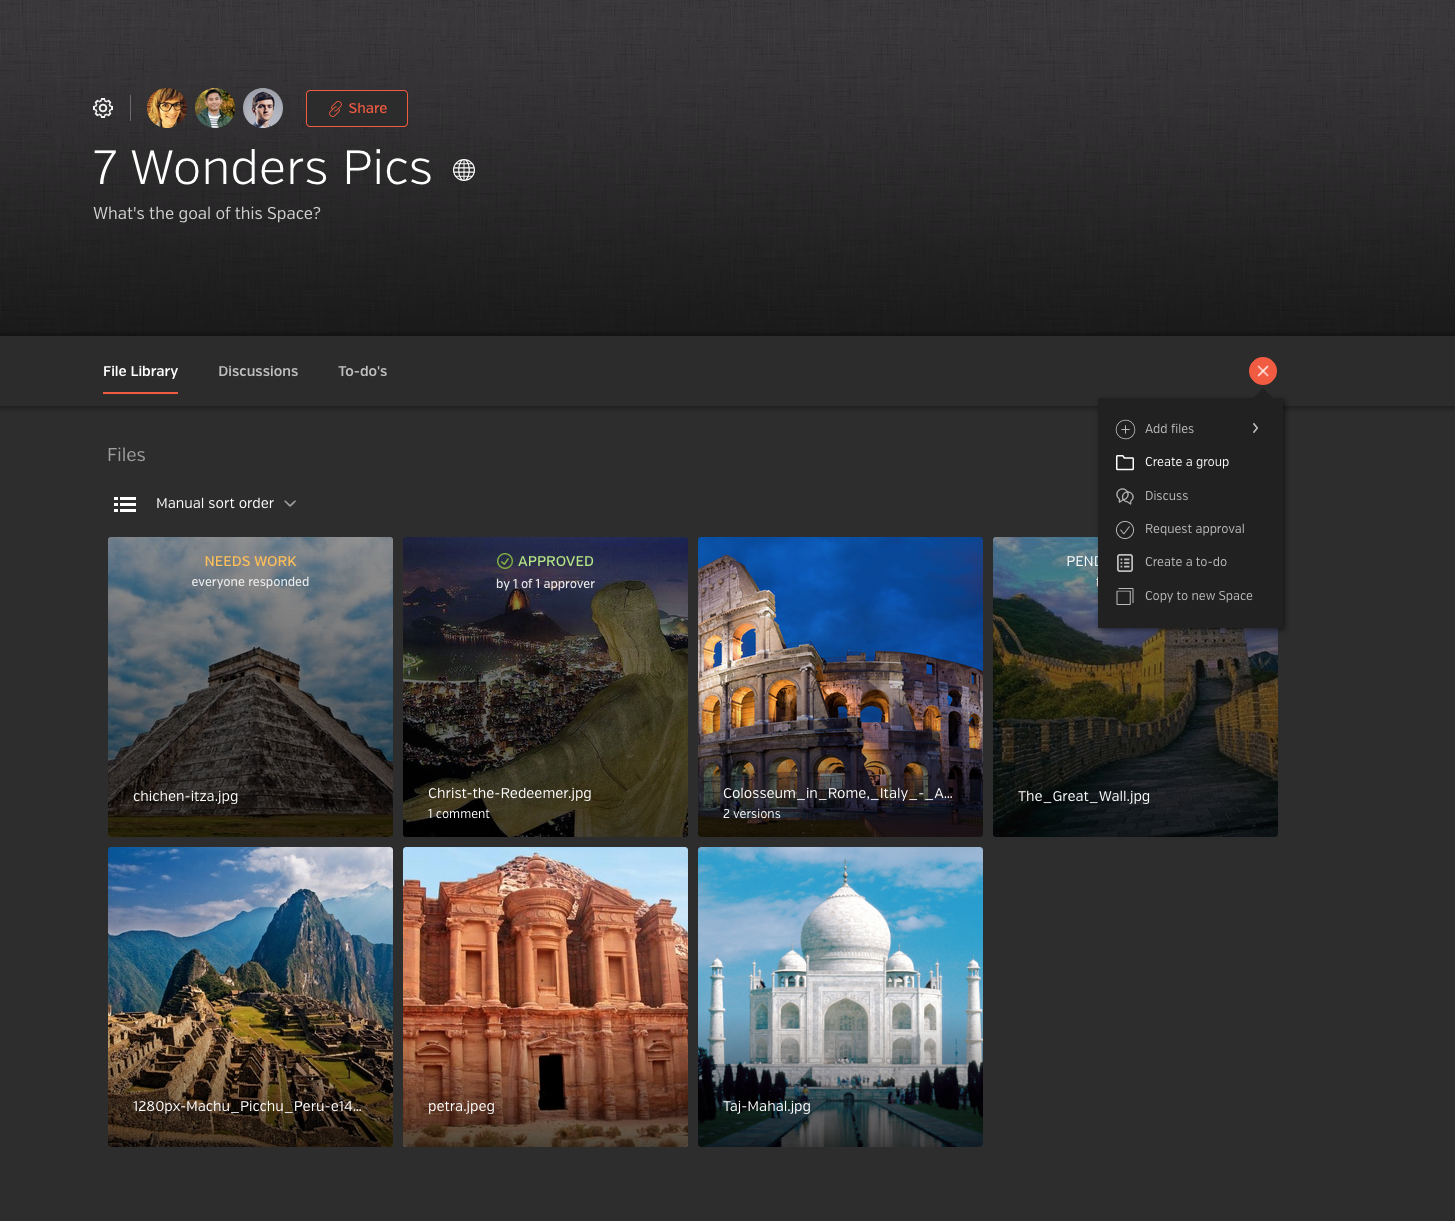Click the Space goal description placeholder

click(207, 213)
